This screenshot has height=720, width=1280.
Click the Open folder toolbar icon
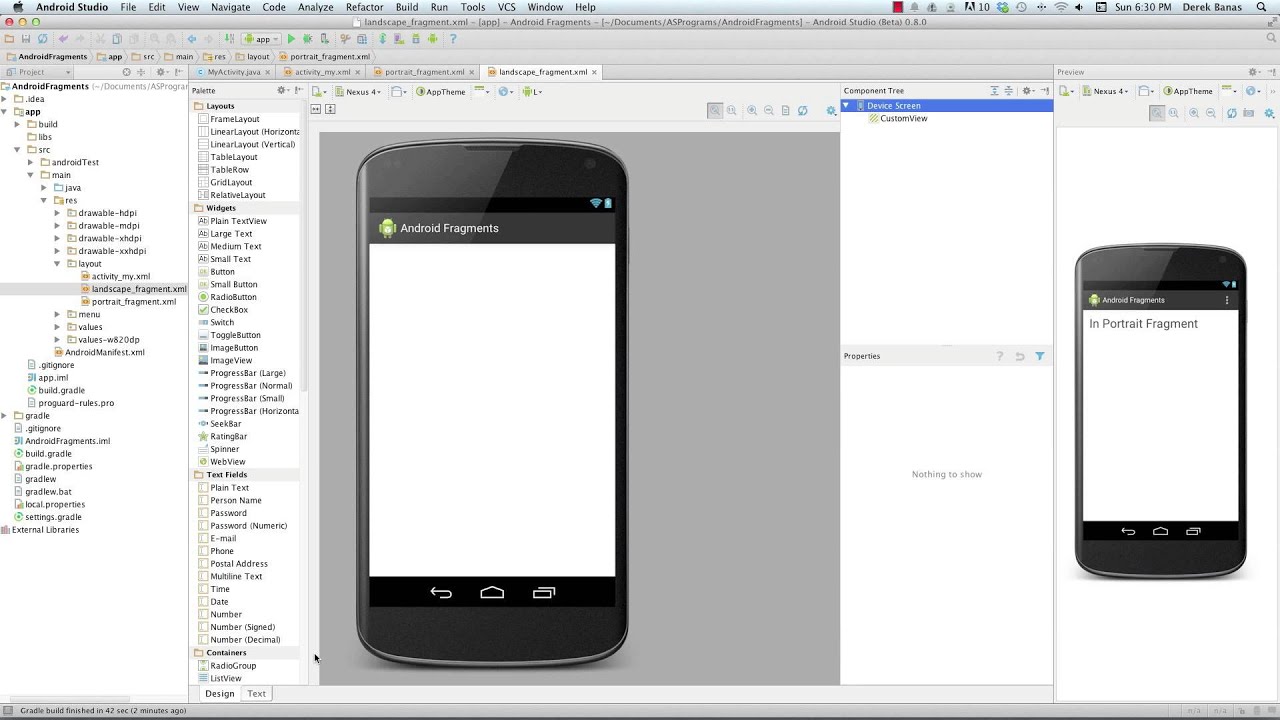pyautogui.click(x=9, y=39)
